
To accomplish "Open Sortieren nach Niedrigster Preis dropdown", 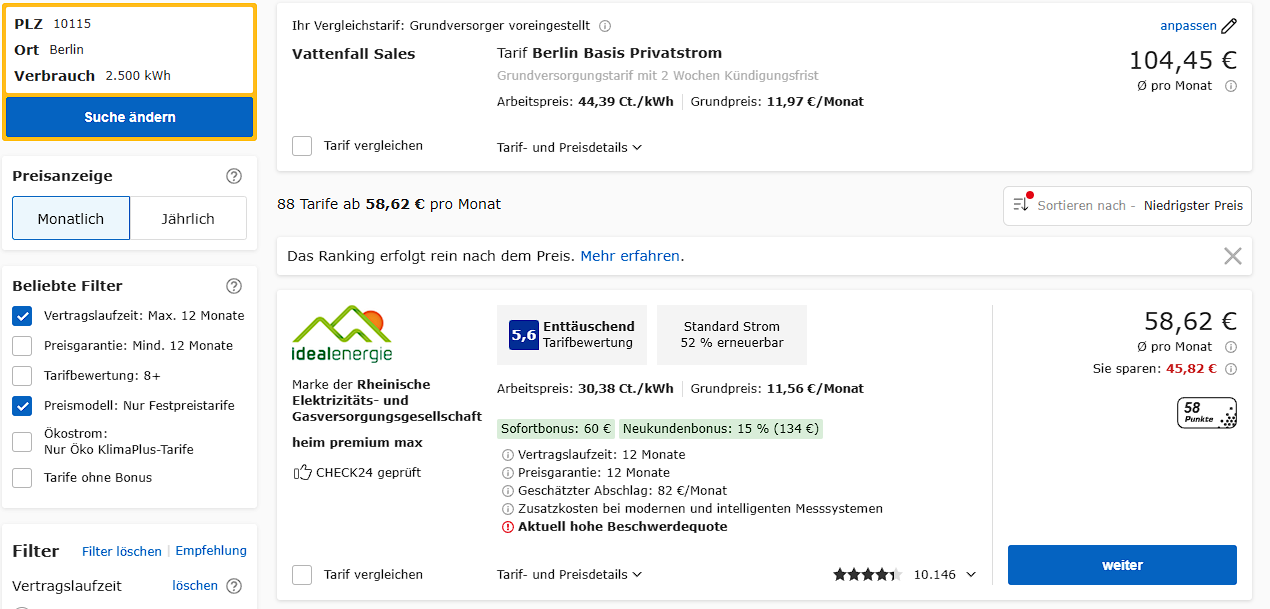I will [x=1127, y=205].
